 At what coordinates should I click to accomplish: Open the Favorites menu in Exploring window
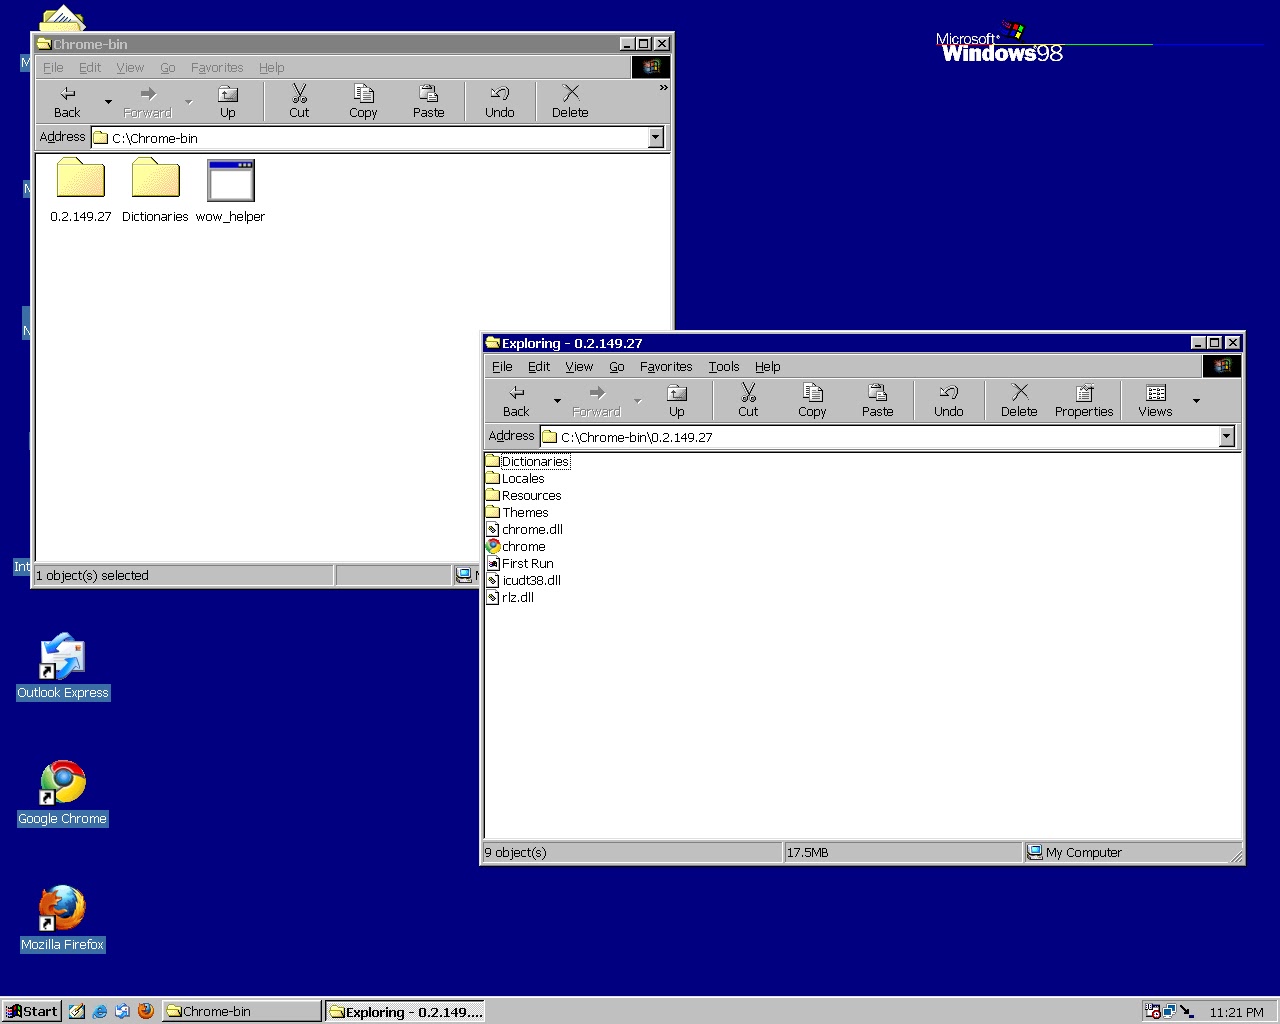tap(666, 367)
